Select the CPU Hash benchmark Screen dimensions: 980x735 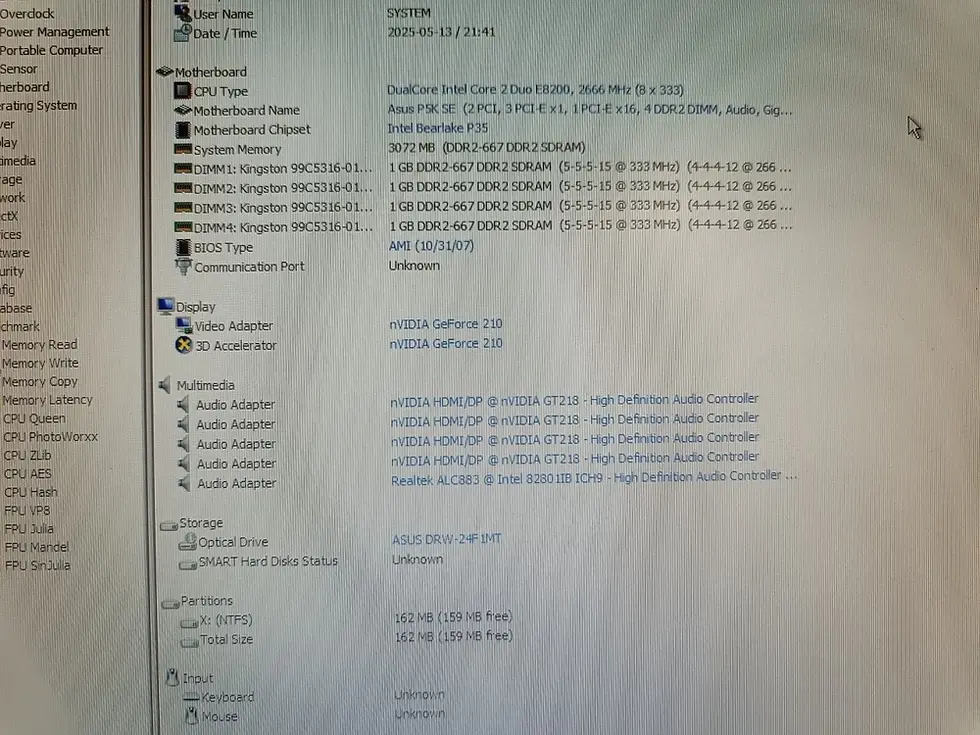coord(31,492)
